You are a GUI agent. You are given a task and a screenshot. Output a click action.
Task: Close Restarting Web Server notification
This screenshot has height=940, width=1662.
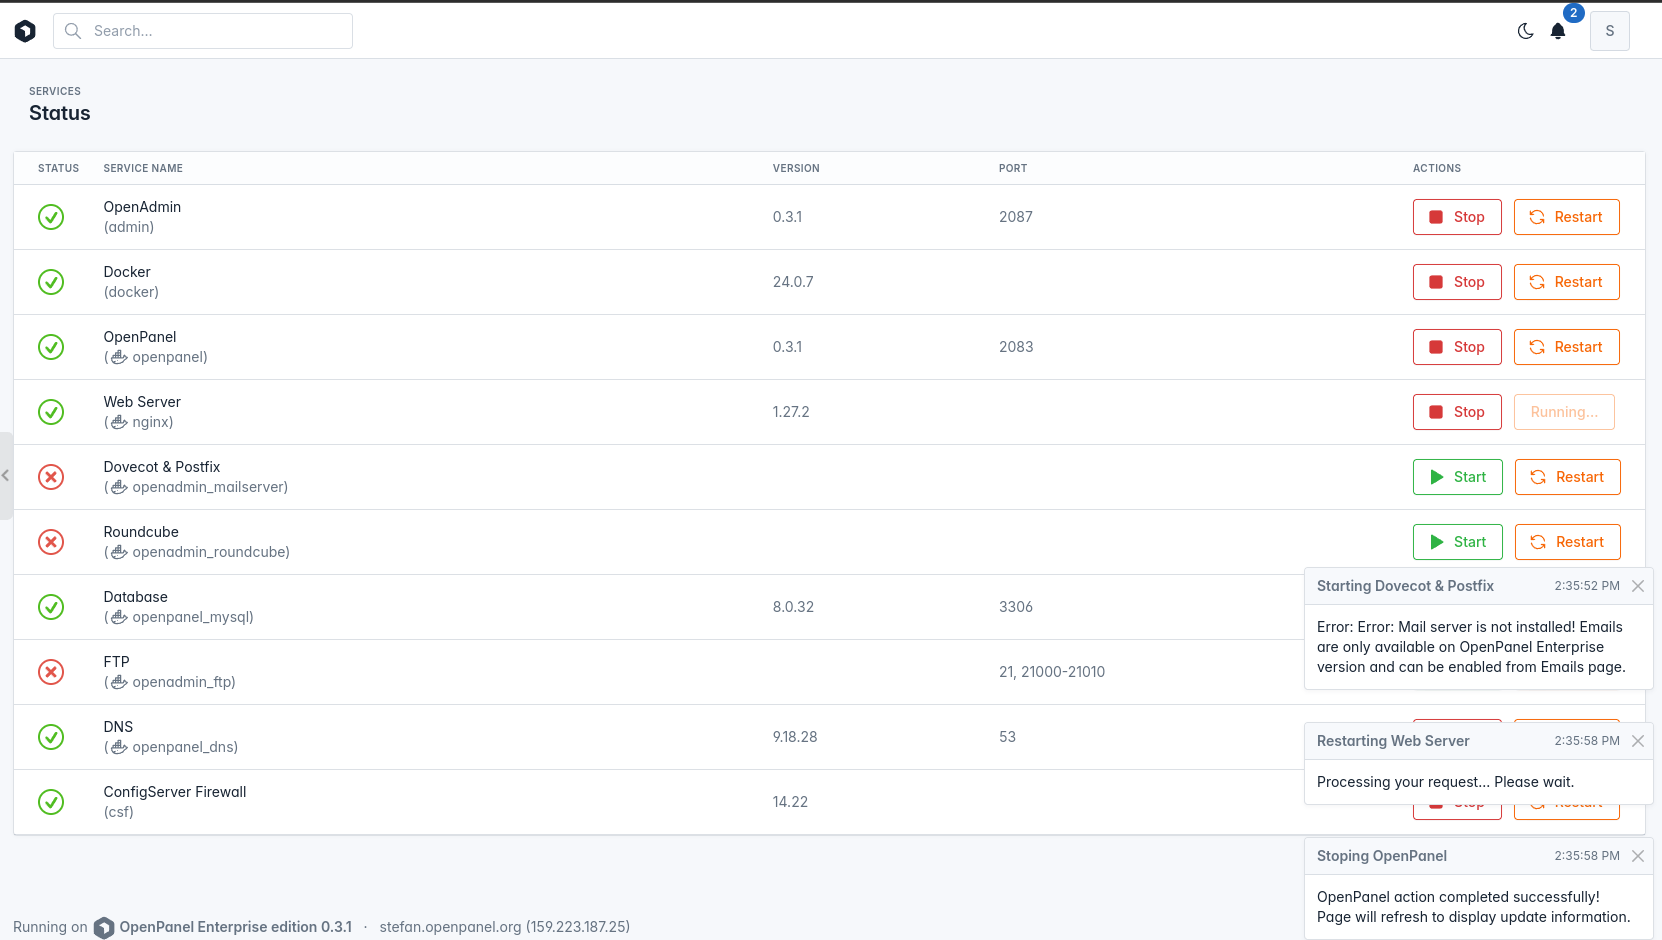(1638, 741)
